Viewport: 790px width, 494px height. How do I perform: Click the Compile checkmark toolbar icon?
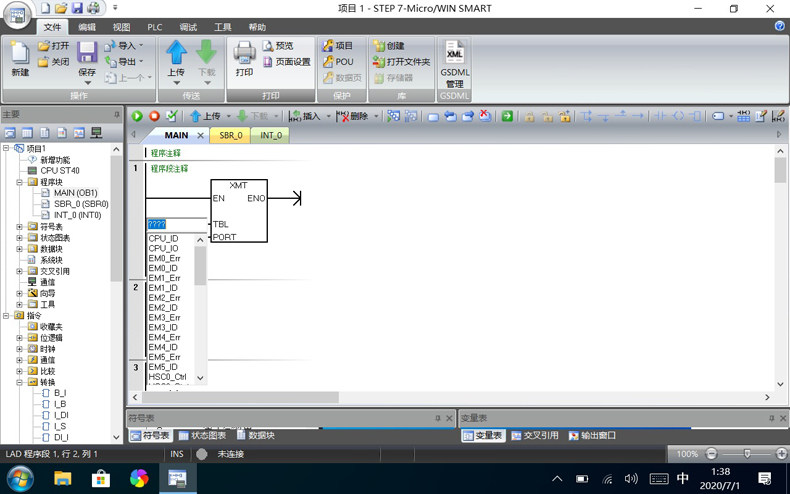tap(171, 116)
